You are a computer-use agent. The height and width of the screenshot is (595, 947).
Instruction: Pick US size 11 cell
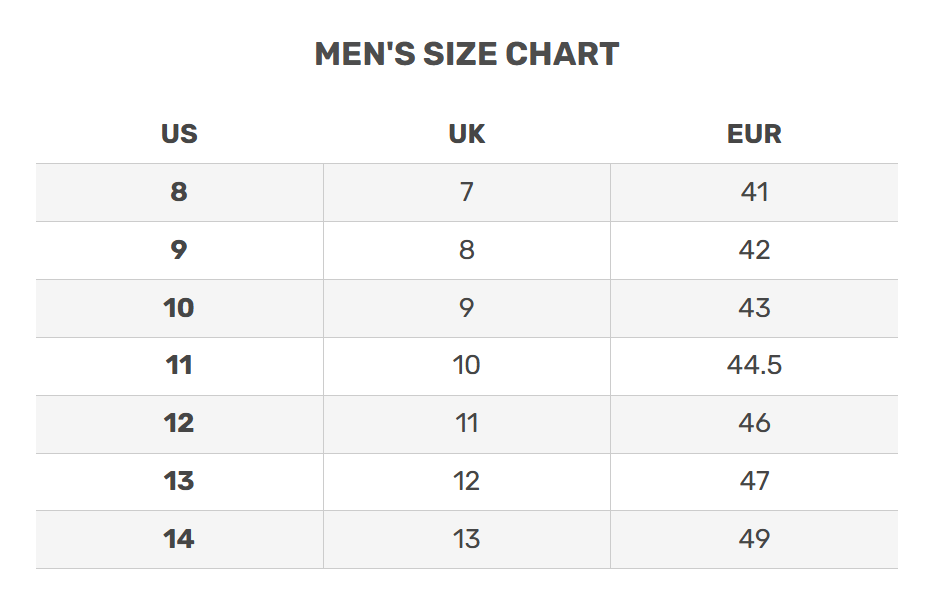click(x=179, y=366)
